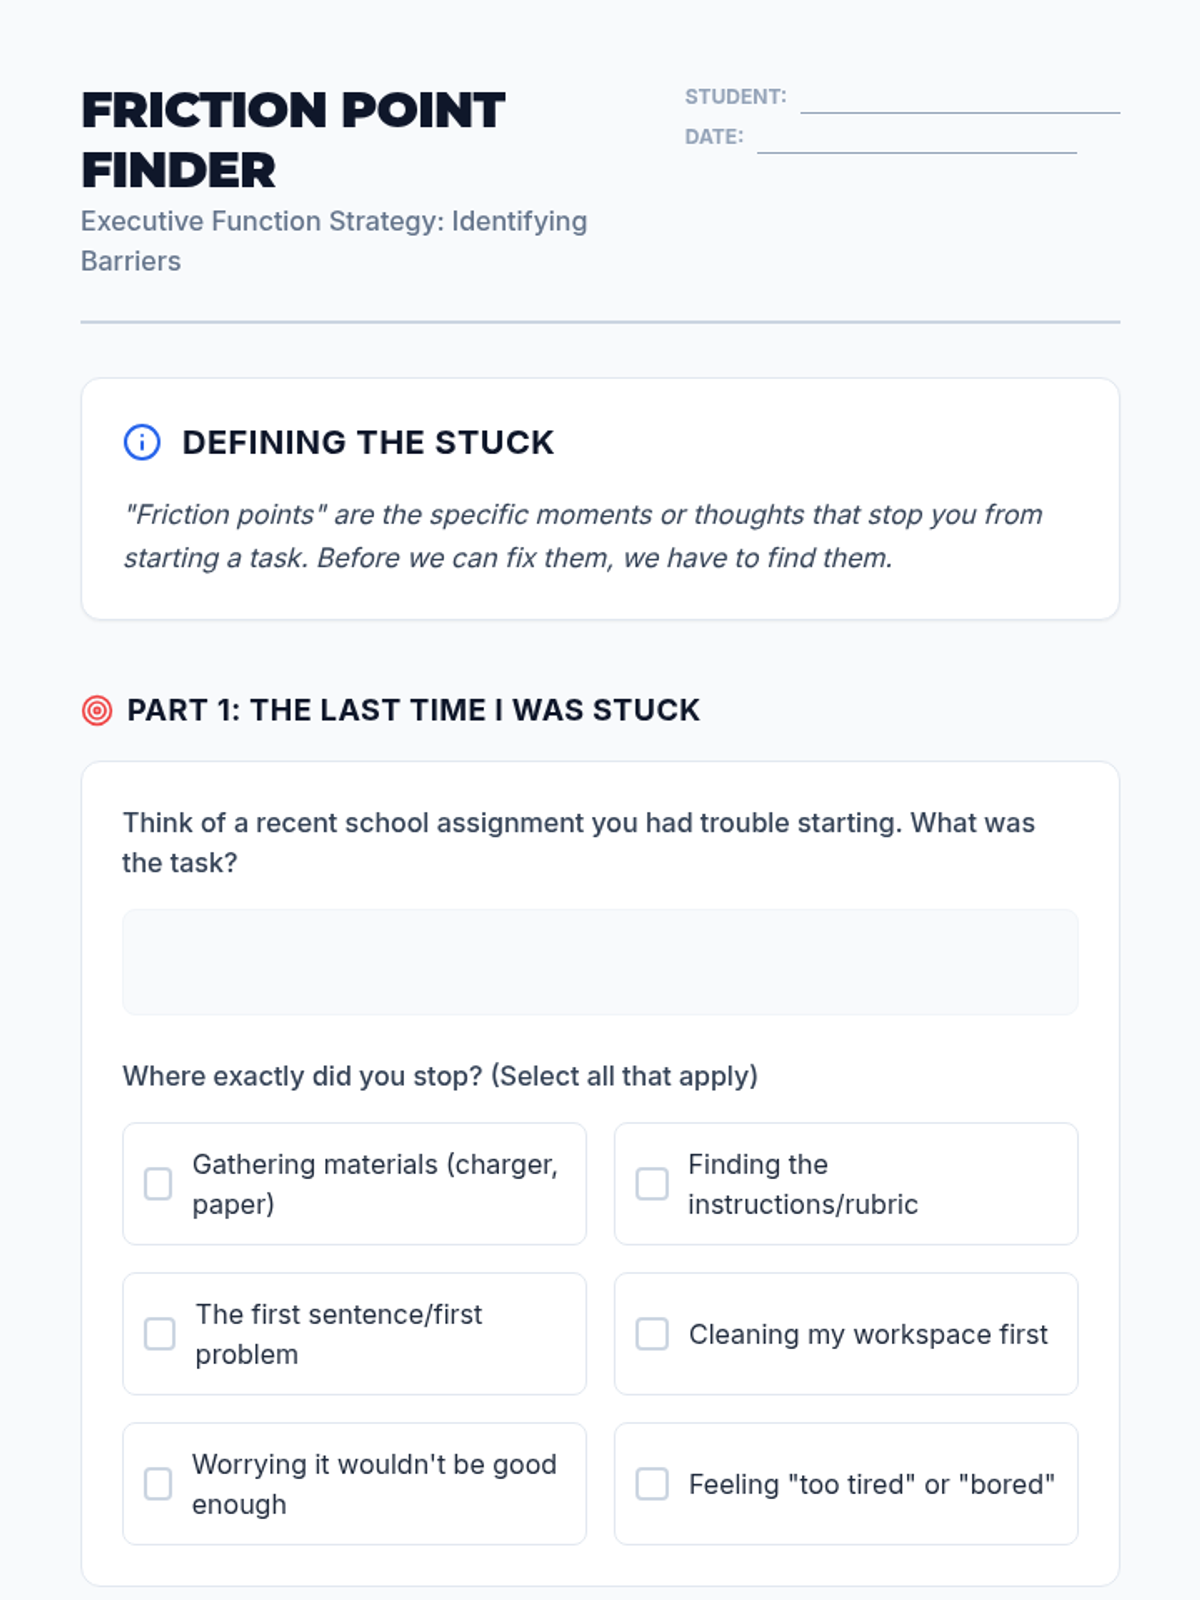Click the Student label

[x=735, y=97]
